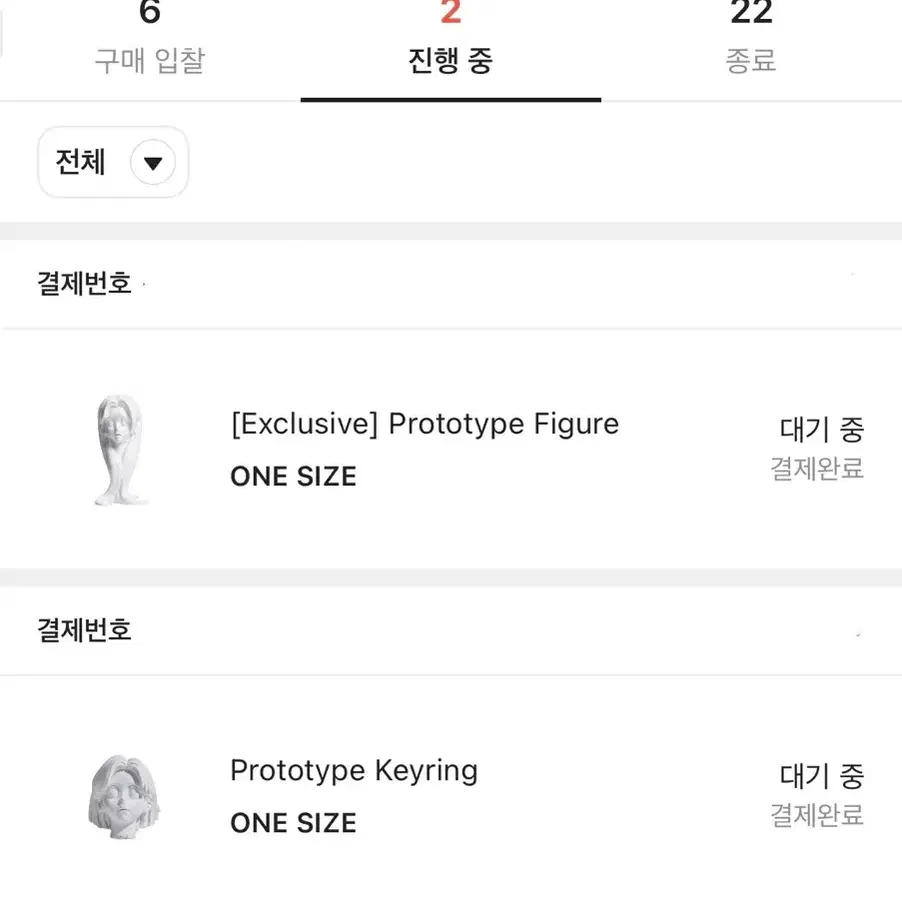Screen dimensions: 902x902
Task: Open the Prototype Keyring listing
Action: tap(354, 770)
